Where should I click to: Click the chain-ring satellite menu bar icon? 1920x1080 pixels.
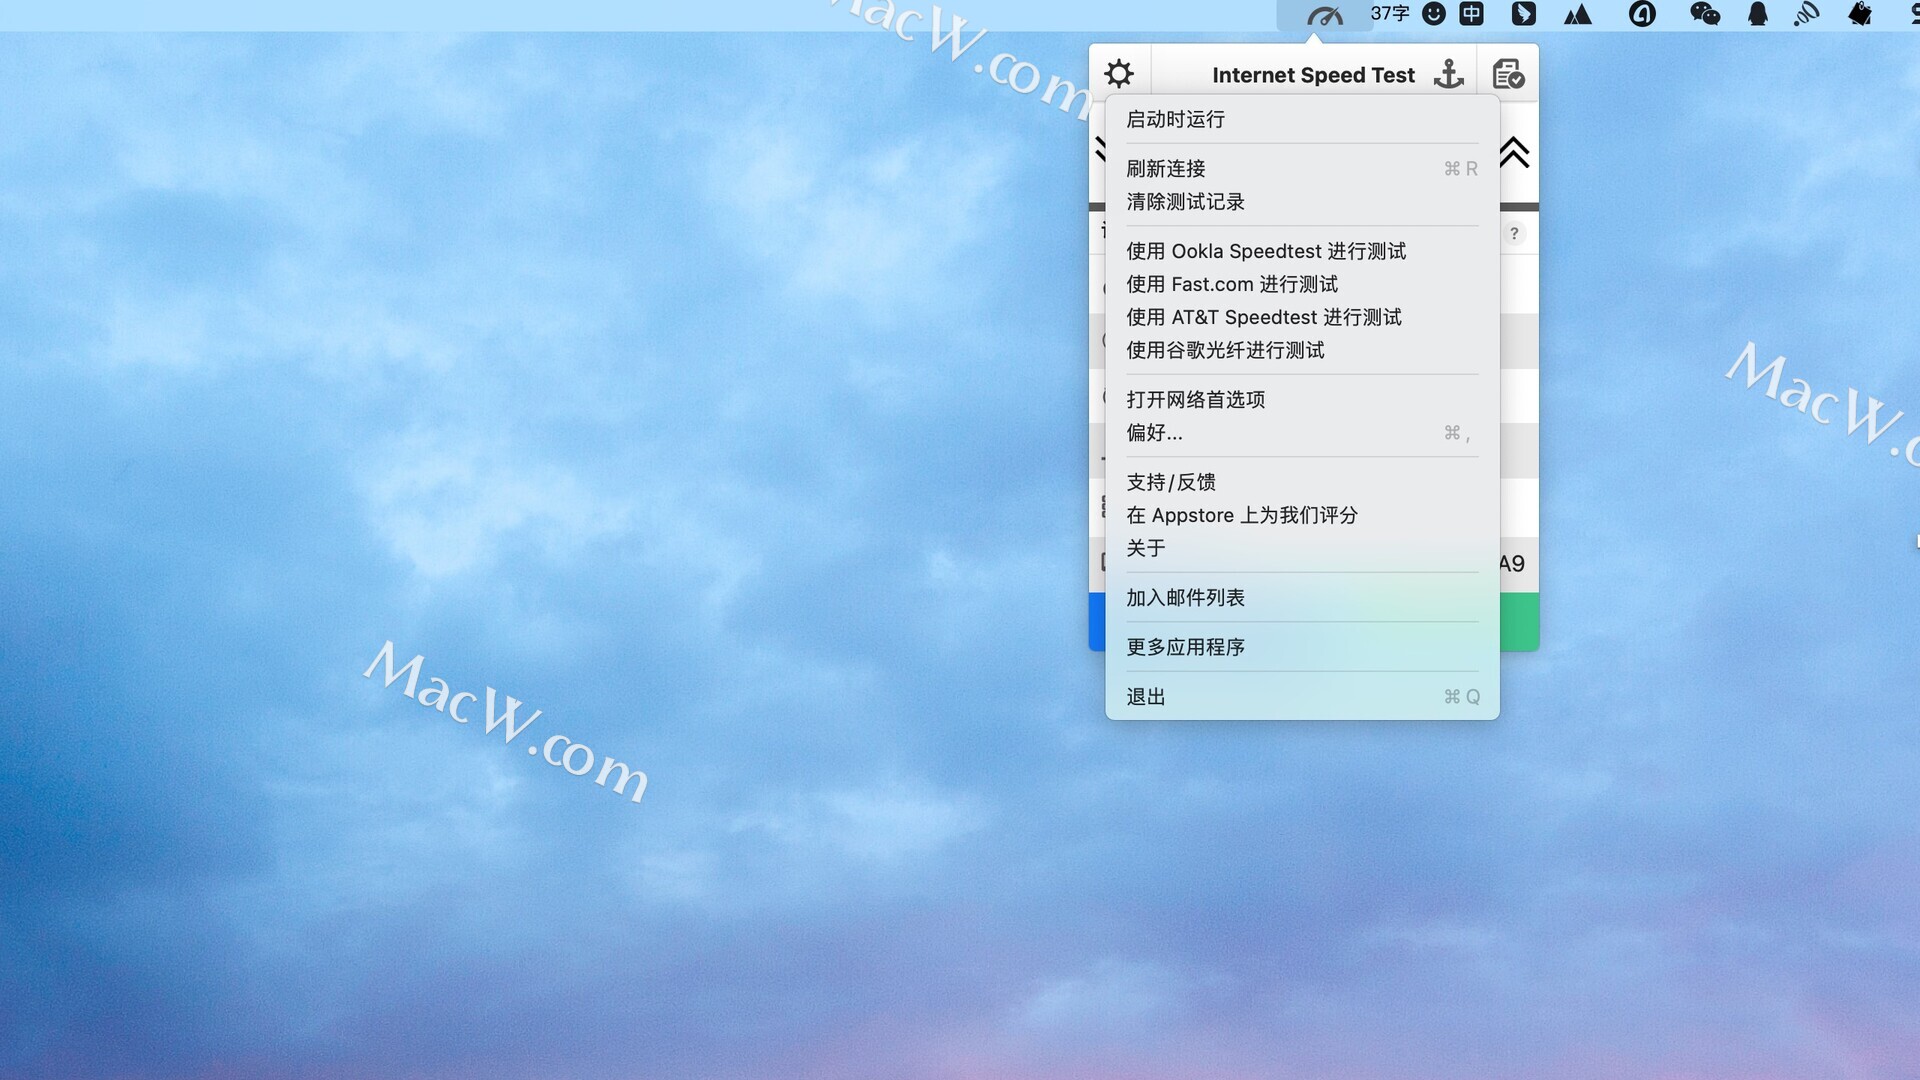[1806, 14]
